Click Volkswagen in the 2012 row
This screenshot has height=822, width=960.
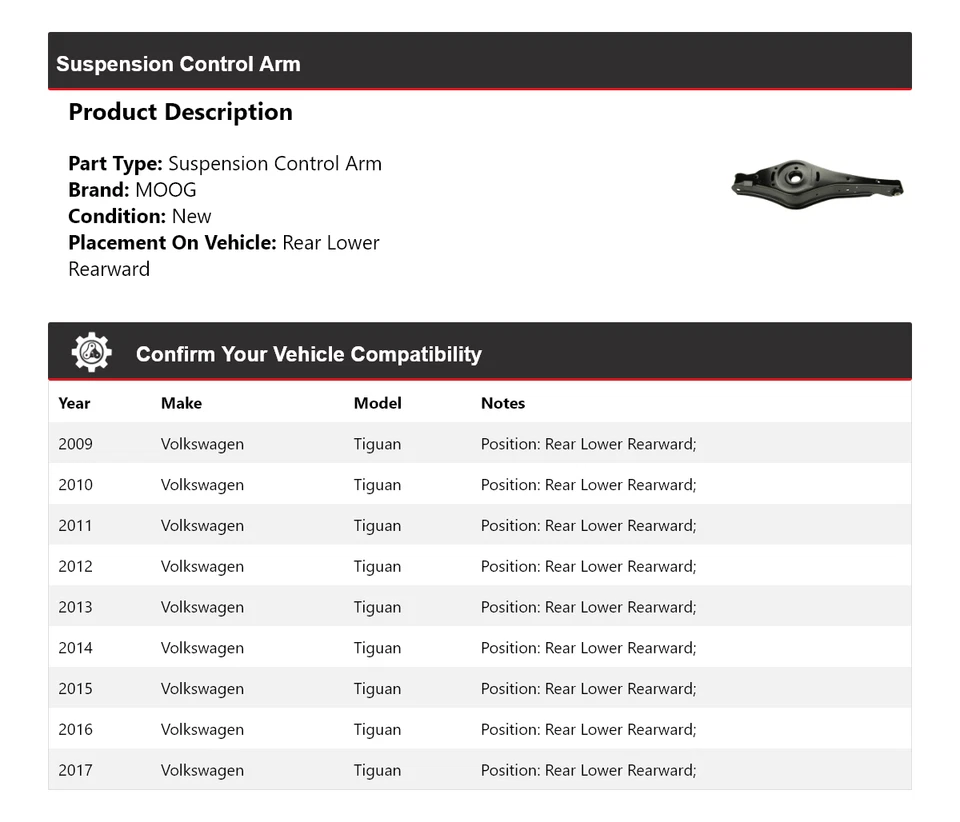pyautogui.click(x=202, y=567)
